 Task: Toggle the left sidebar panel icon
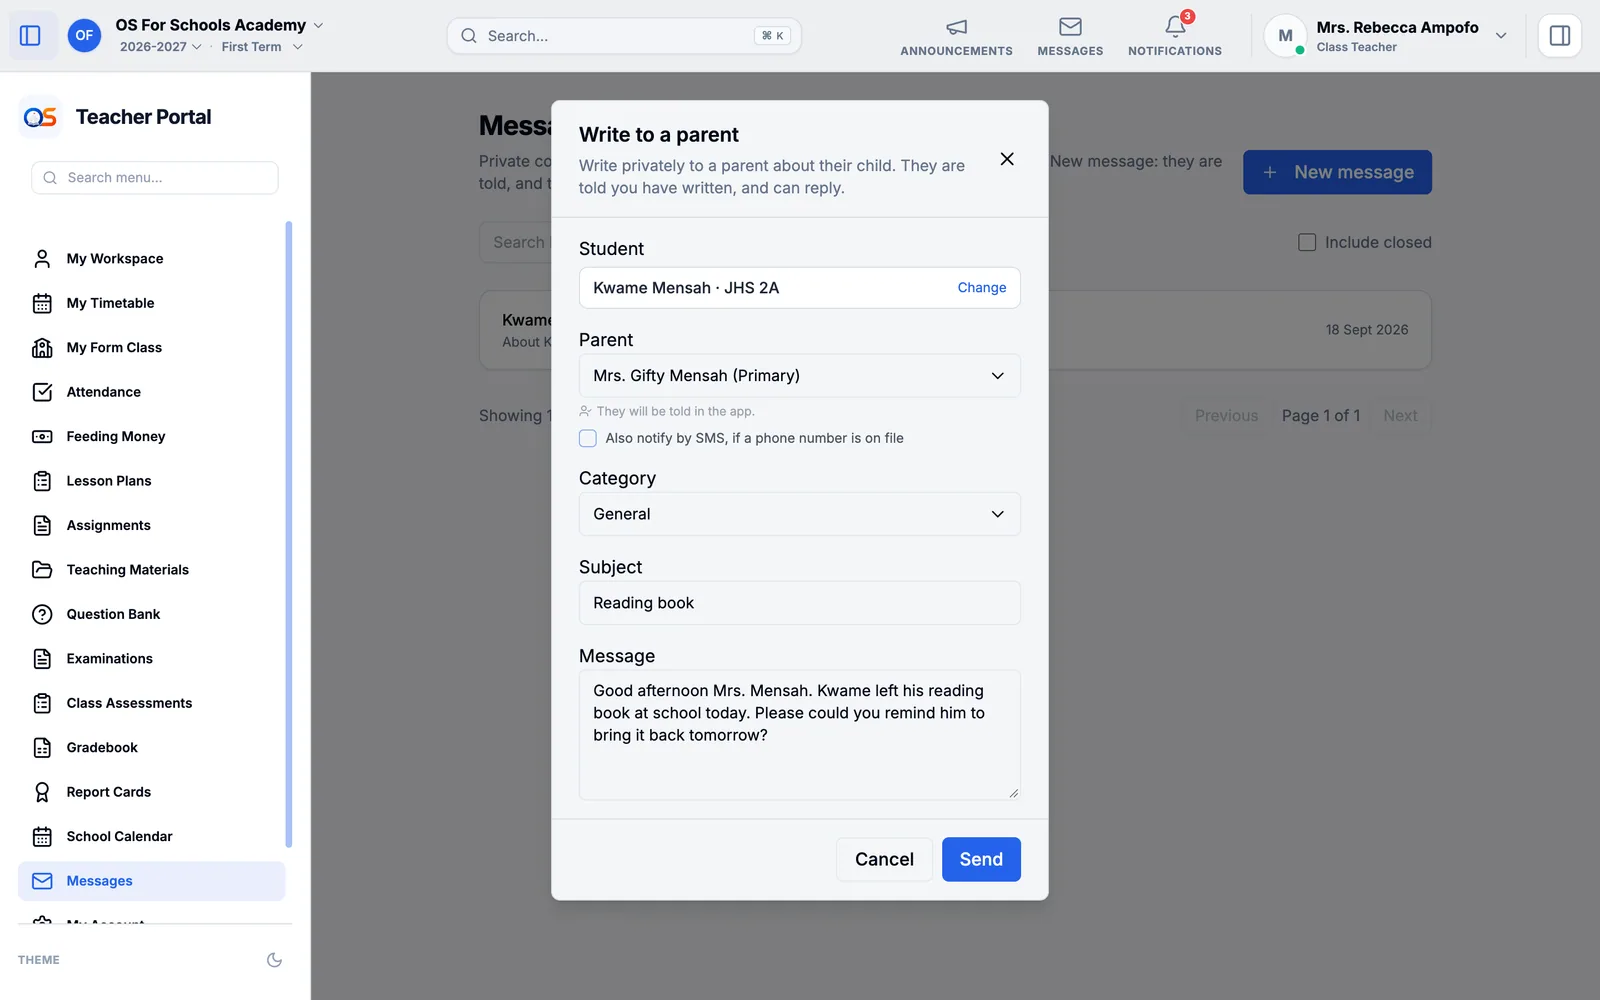coord(30,36)
